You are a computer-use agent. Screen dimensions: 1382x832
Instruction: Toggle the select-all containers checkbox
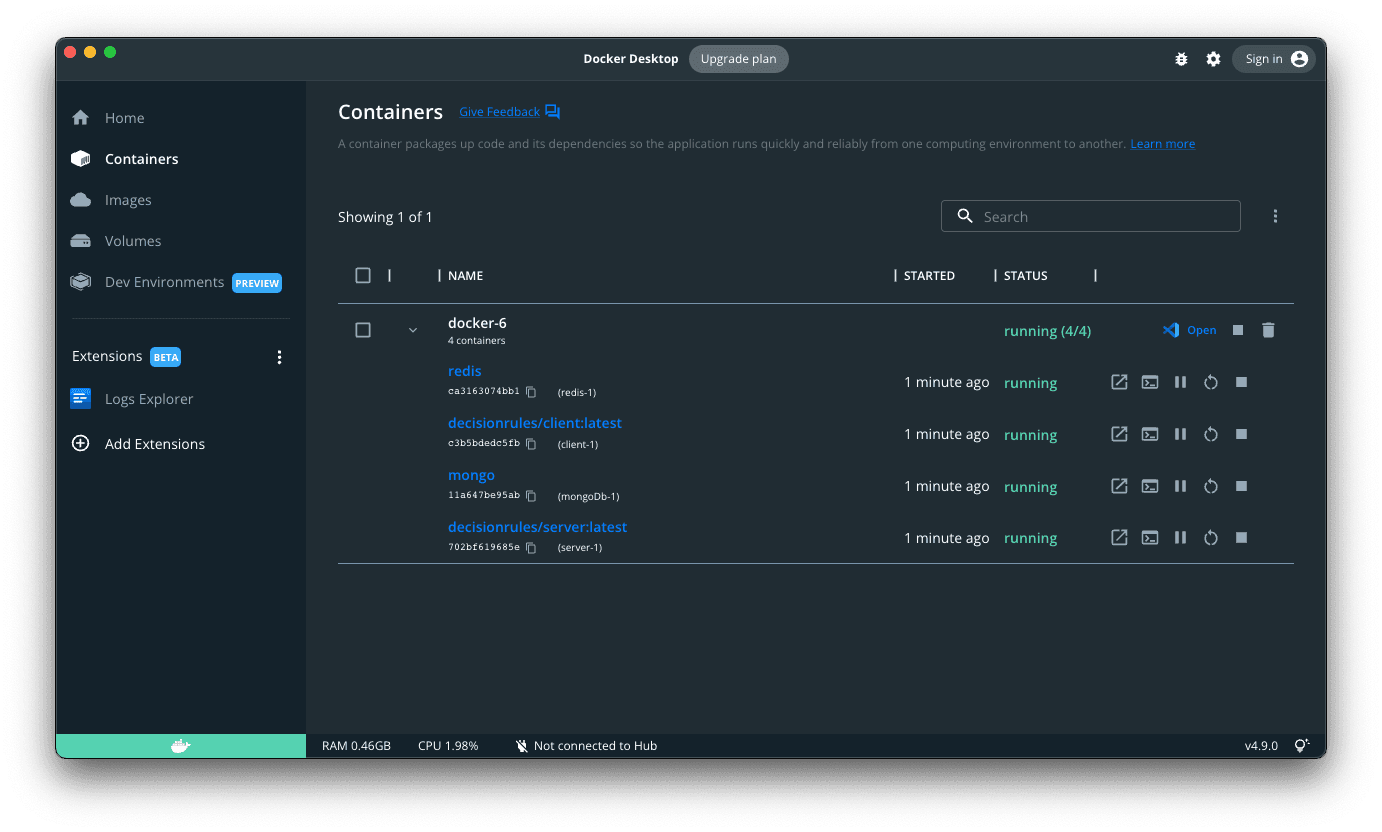point(363,275)
